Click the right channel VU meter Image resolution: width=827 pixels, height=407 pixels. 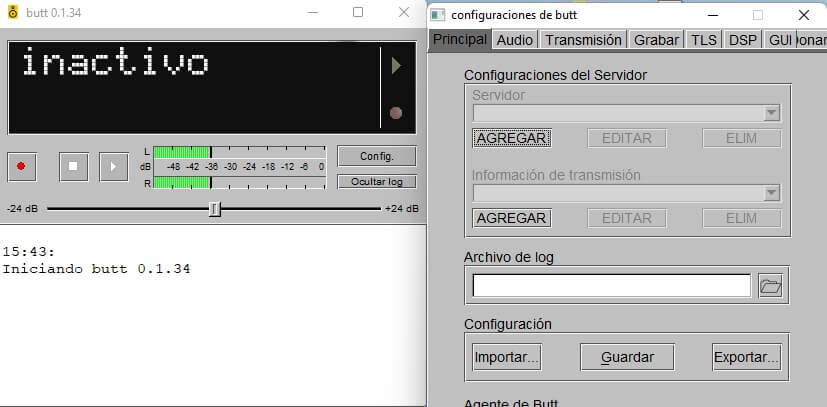pos(239,183)
